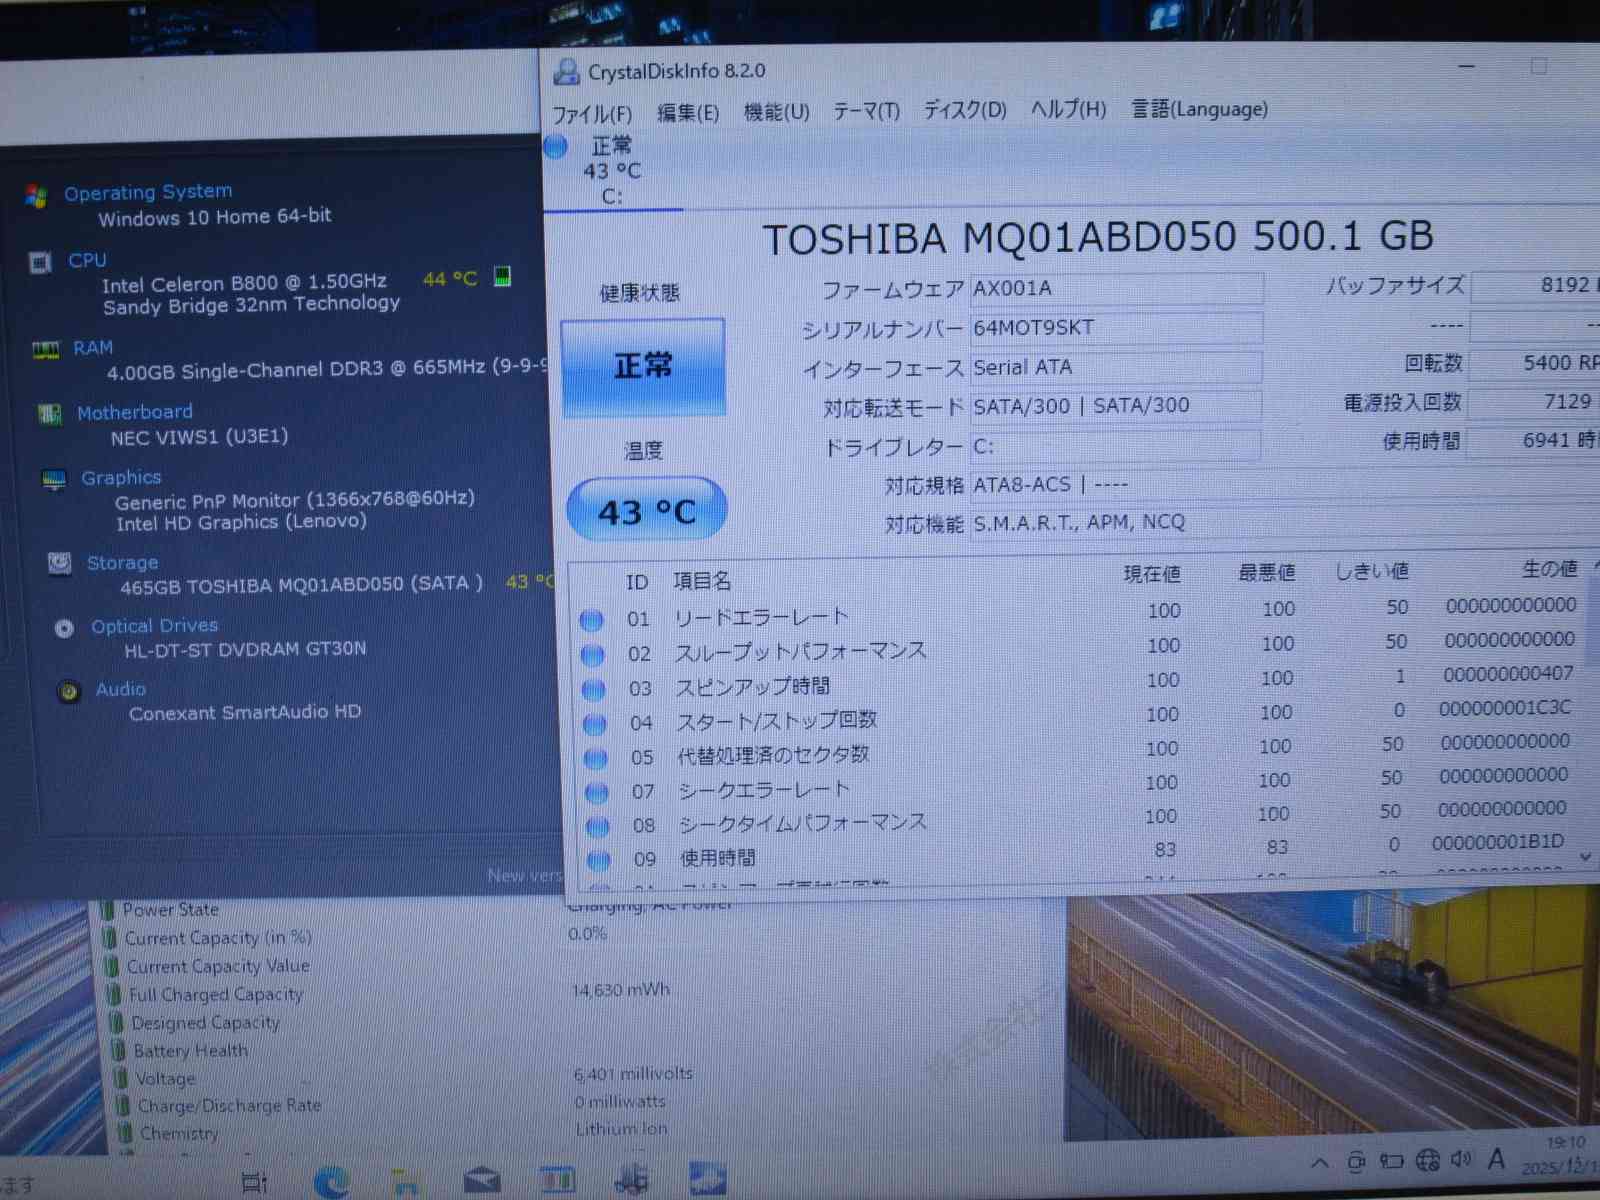
Task: Click the CPU chip icon
Action: [41, 263]
